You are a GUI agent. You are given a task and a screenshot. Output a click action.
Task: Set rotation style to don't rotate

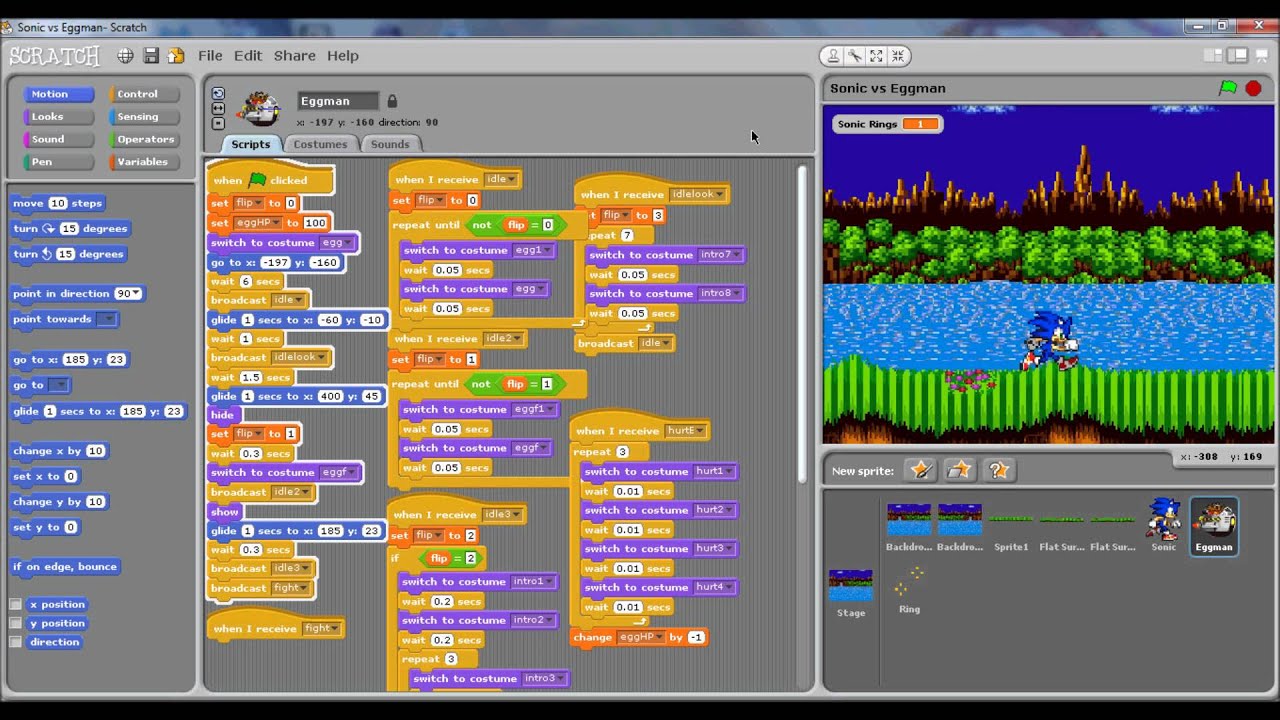pyautogui.click(x=218, y=123)
